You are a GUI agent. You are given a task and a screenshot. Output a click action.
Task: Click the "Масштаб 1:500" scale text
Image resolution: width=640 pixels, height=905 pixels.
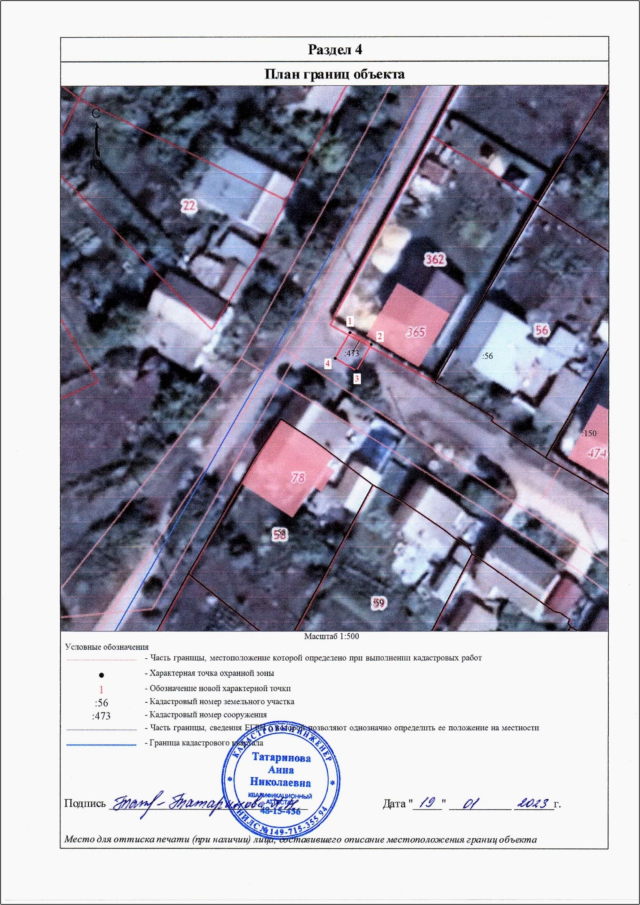pos(331,636)
